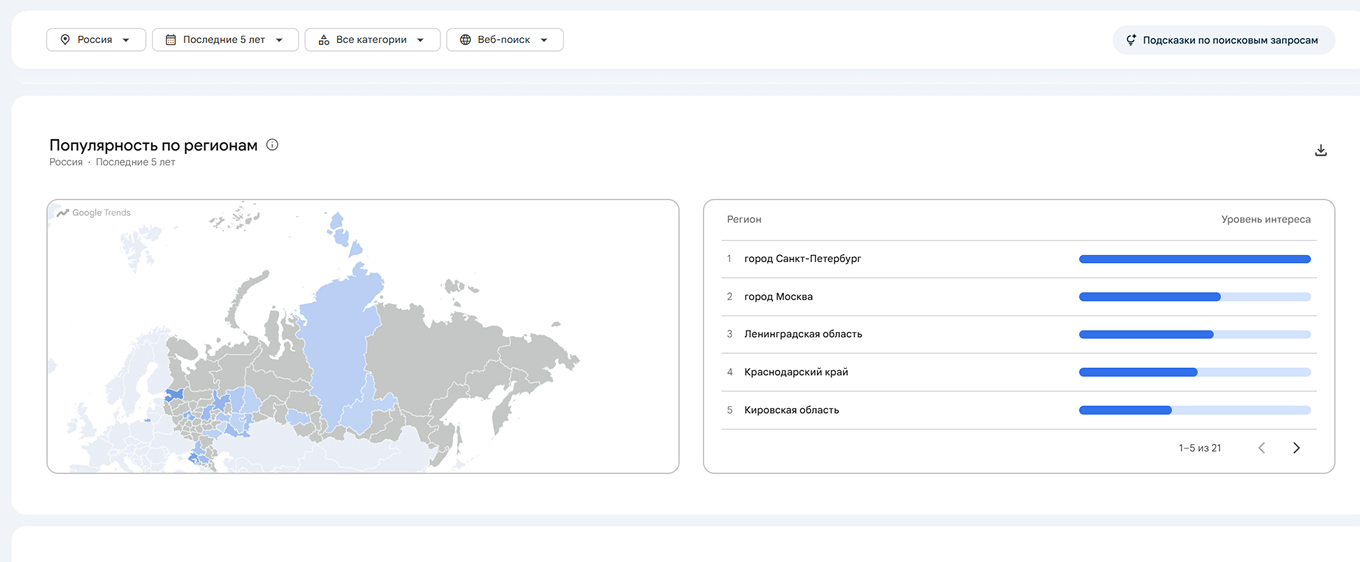This screenshot has height=562, width=1360.
Task: Click the interest bar for Краснодарский край
Action: (x=1195, y=372)
